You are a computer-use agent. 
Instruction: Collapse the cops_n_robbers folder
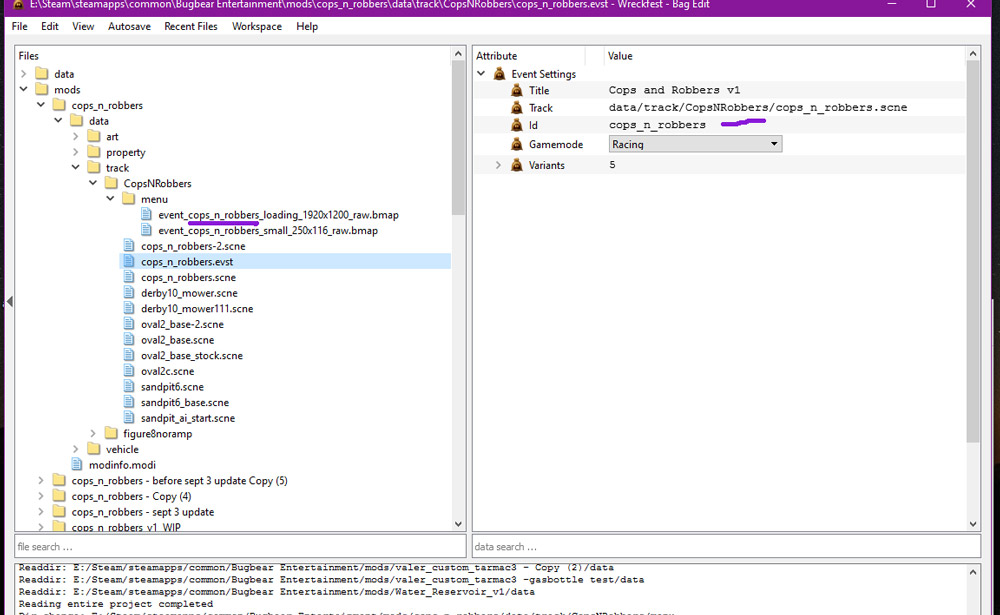pos(41,105)
